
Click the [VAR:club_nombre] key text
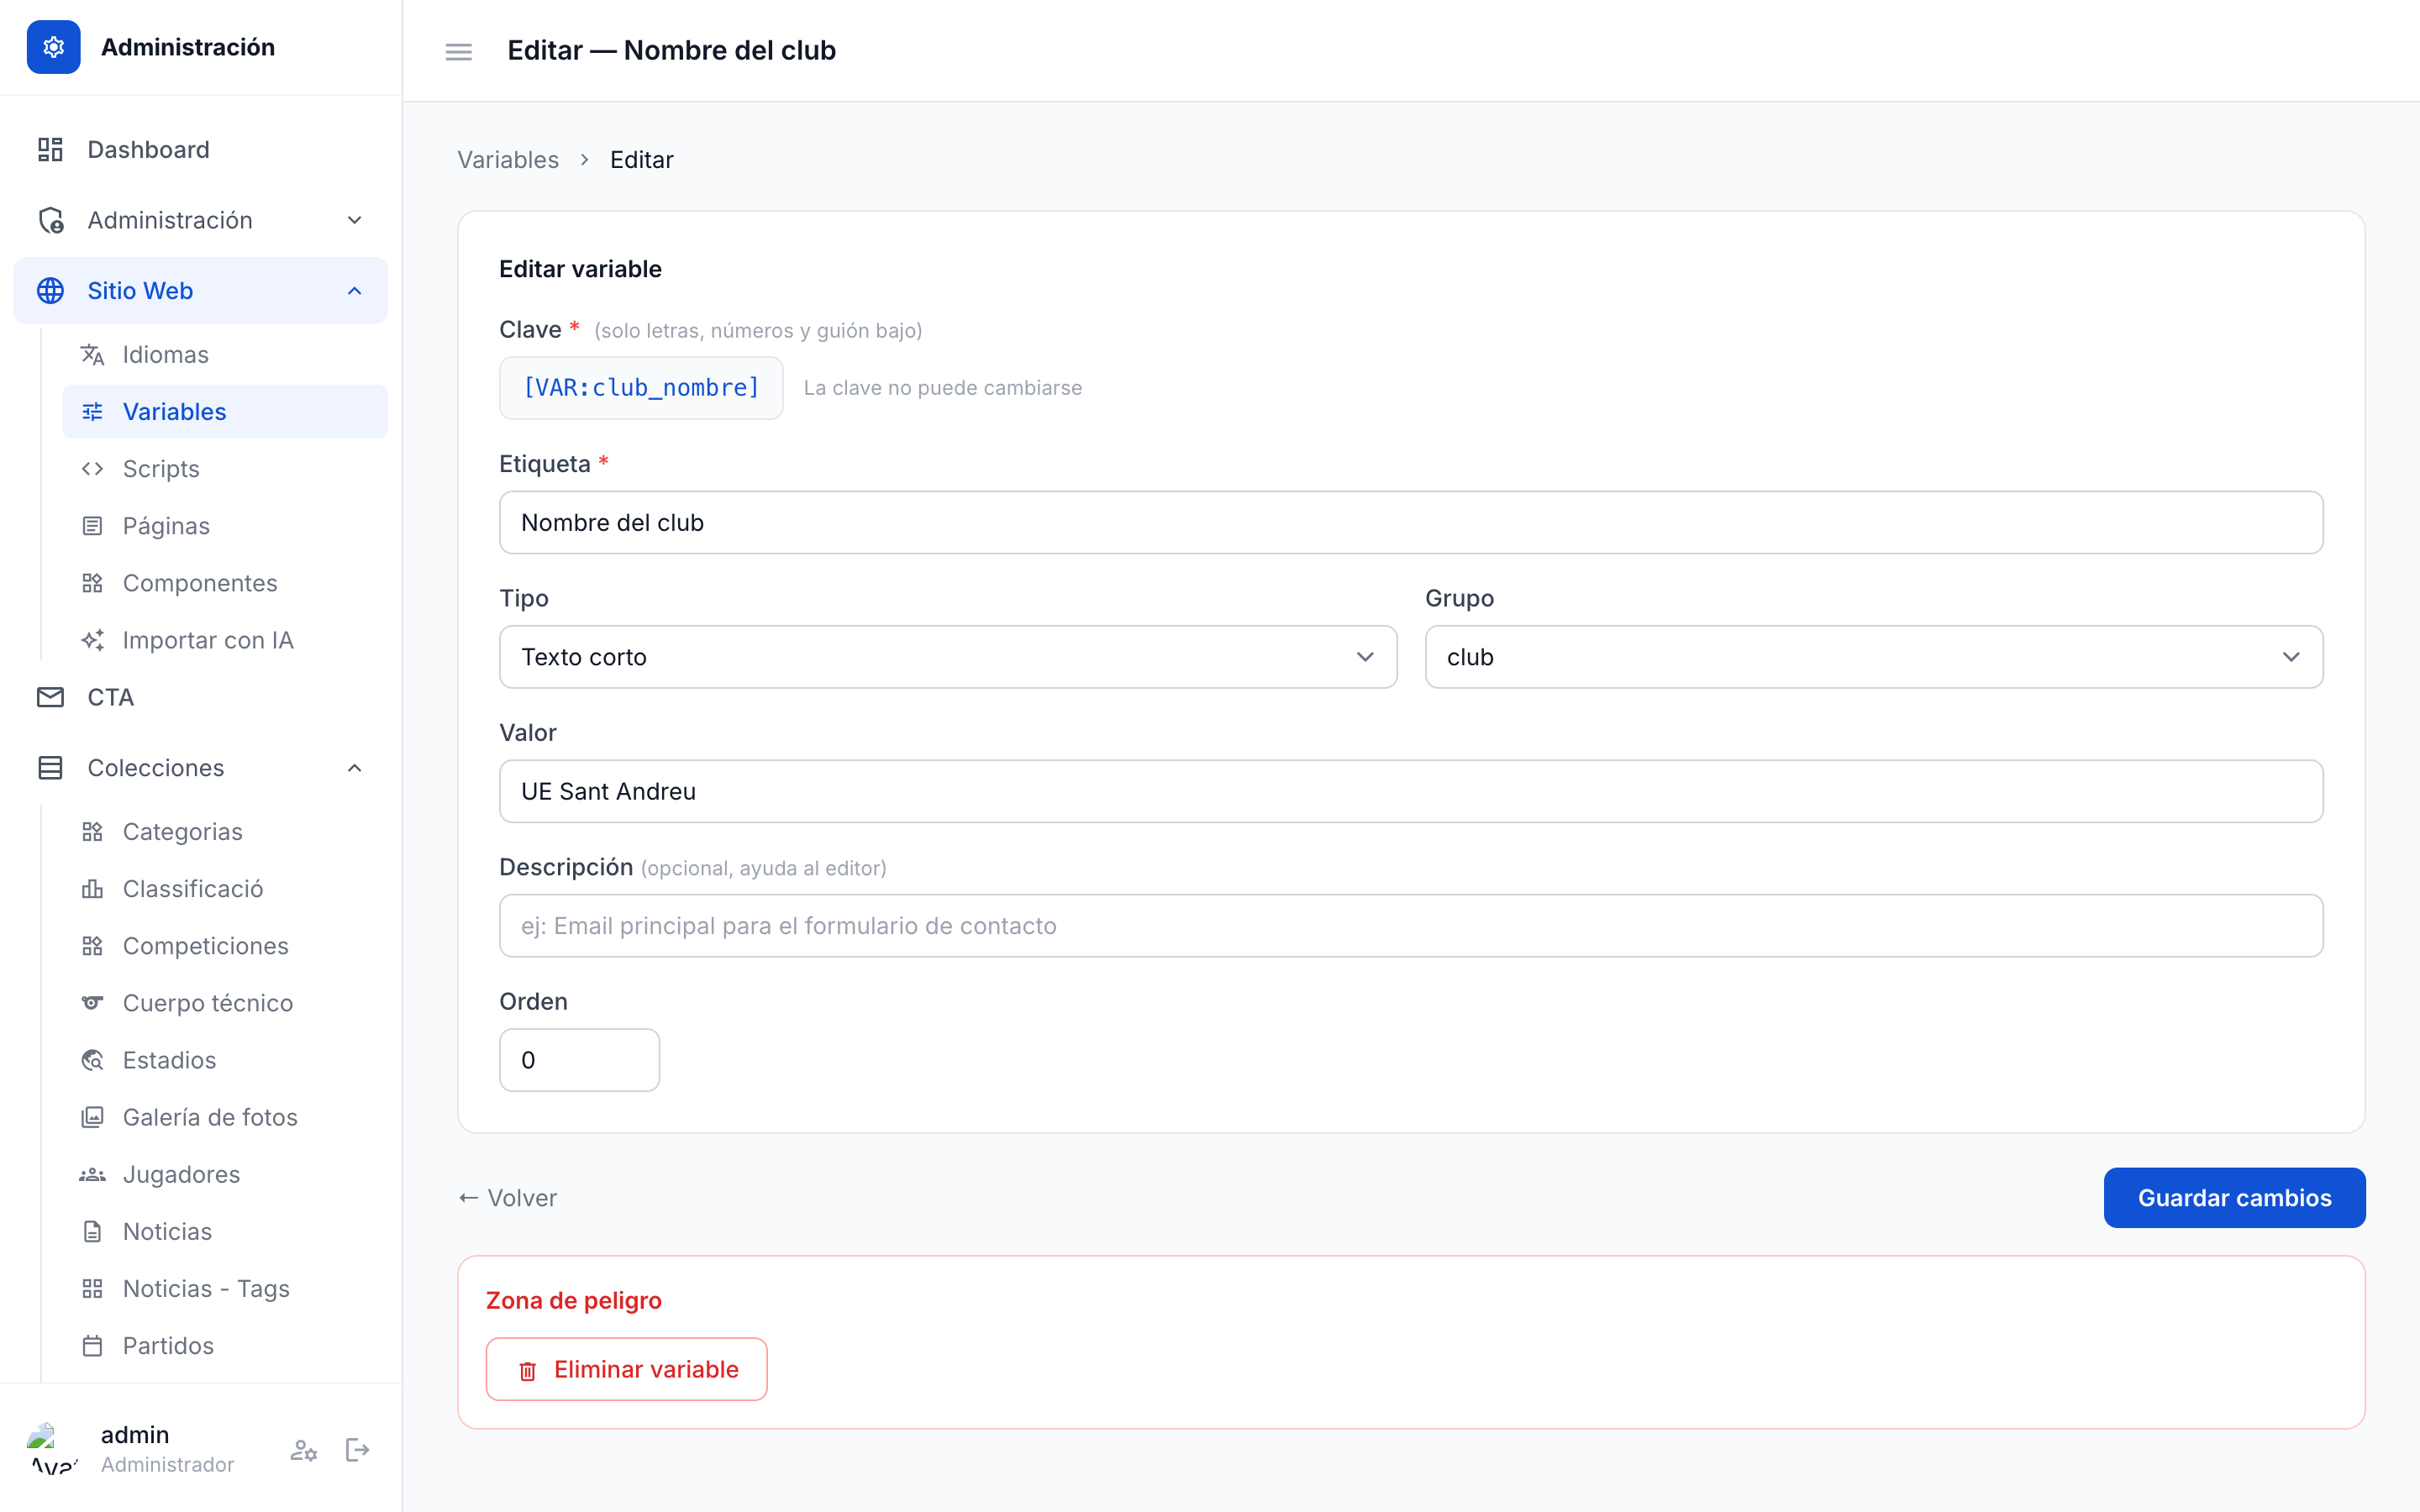coord(641,388)
